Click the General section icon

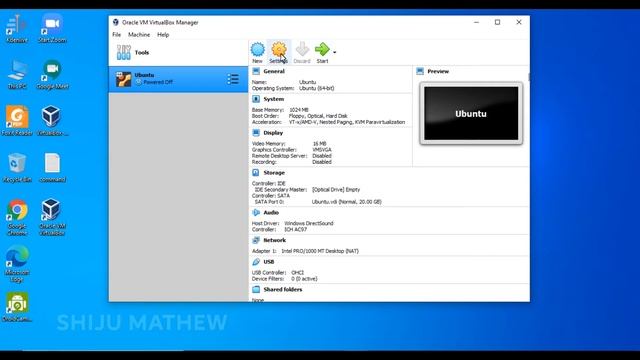point(256,71)
